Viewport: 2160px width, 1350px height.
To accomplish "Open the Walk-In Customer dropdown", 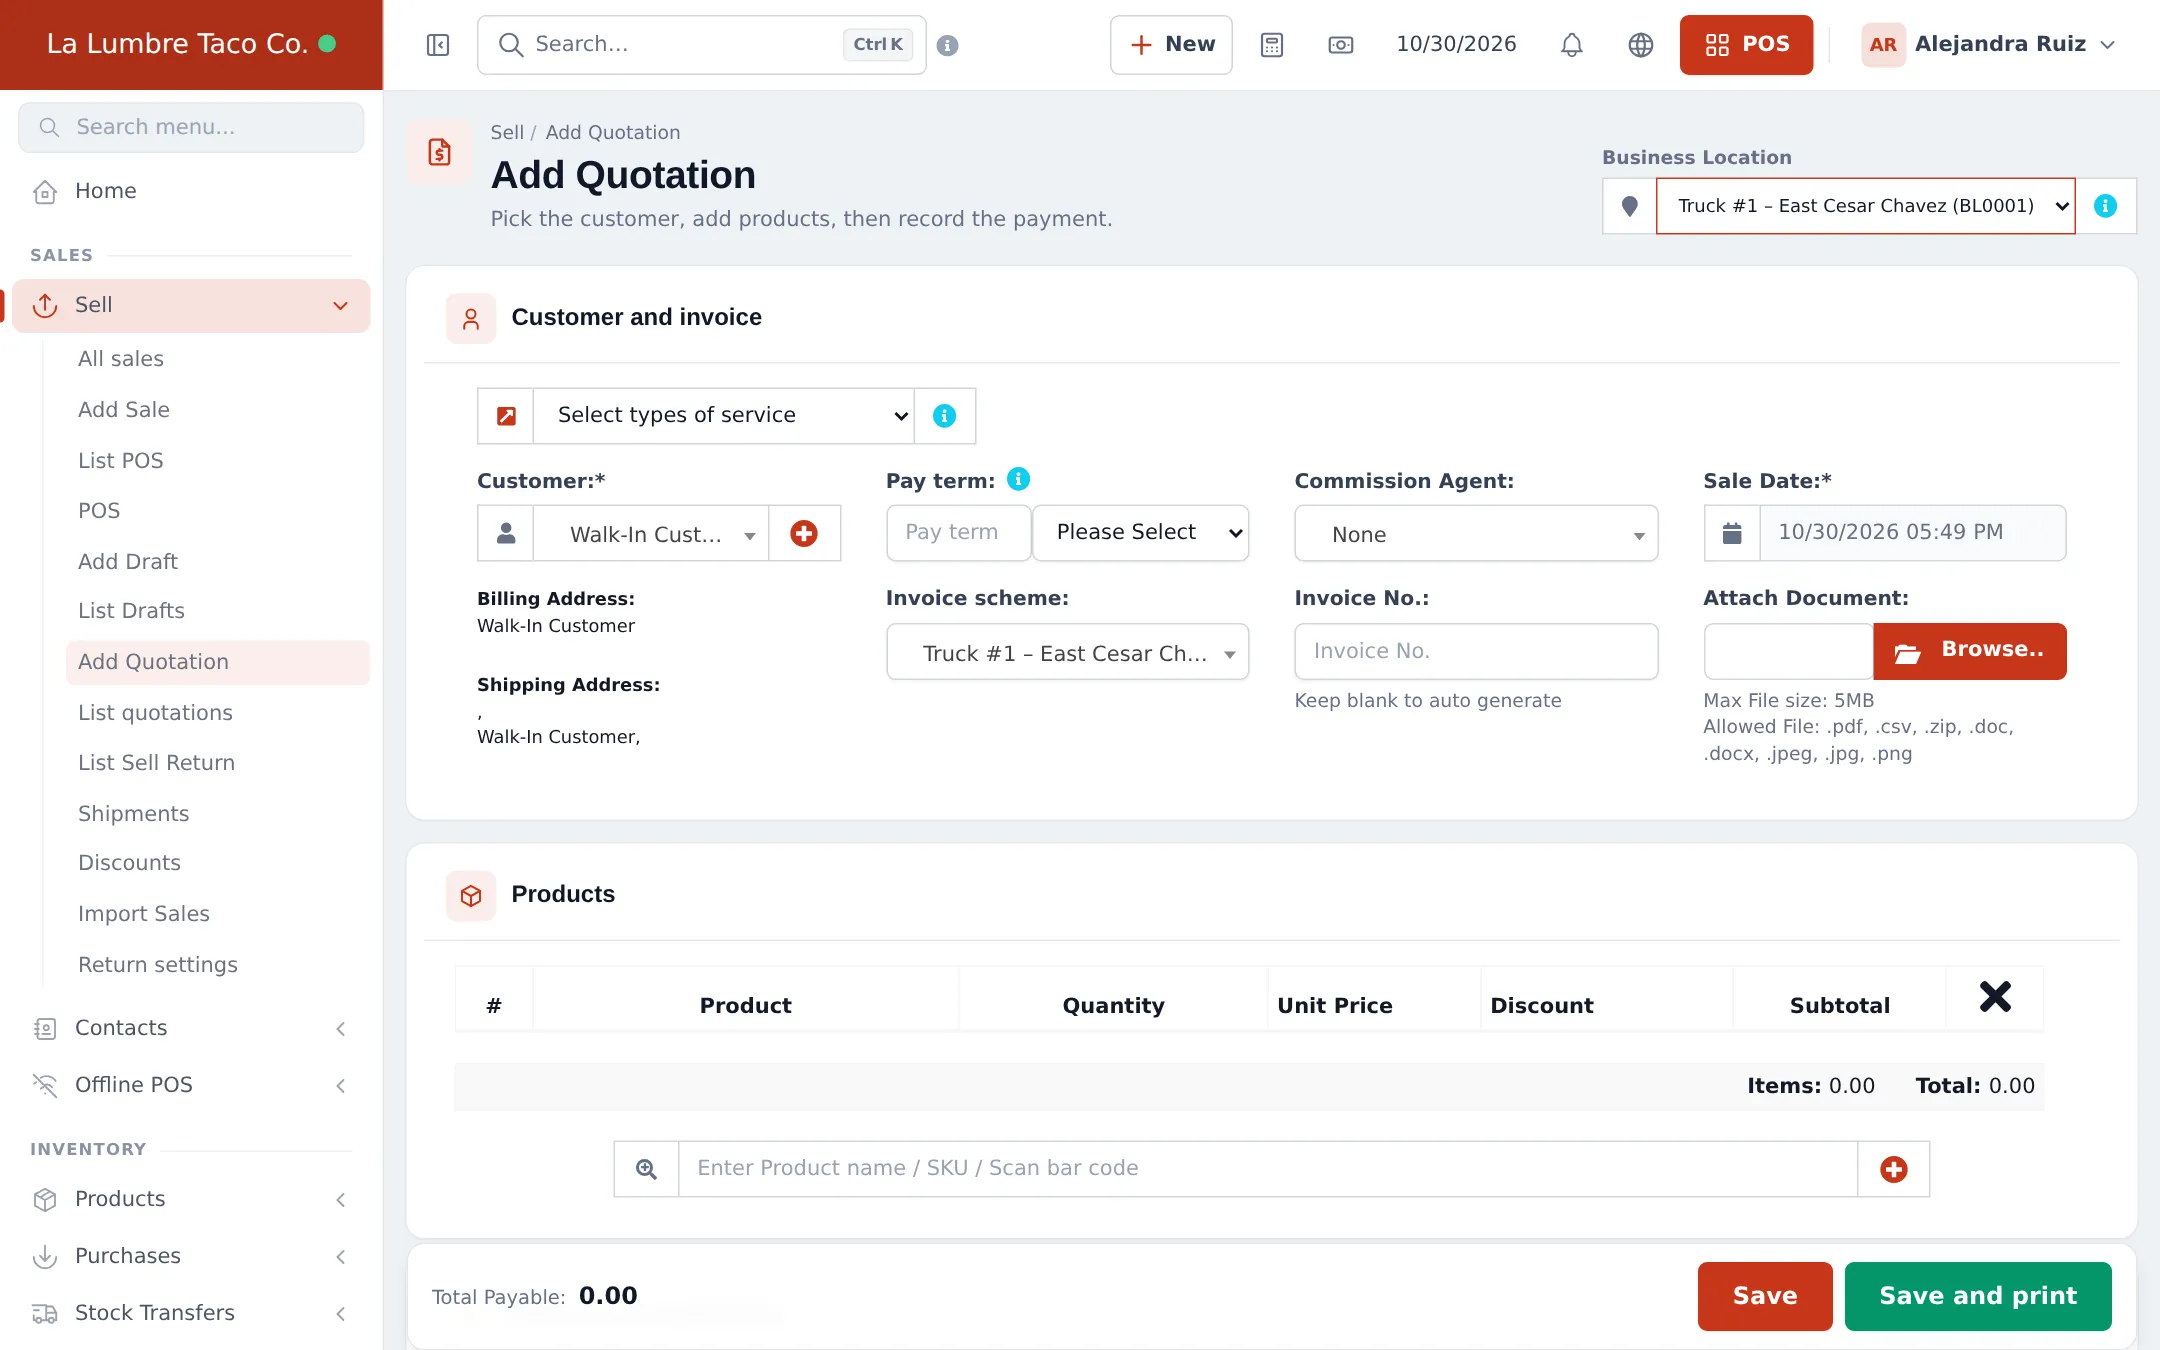I will point(651,533).
